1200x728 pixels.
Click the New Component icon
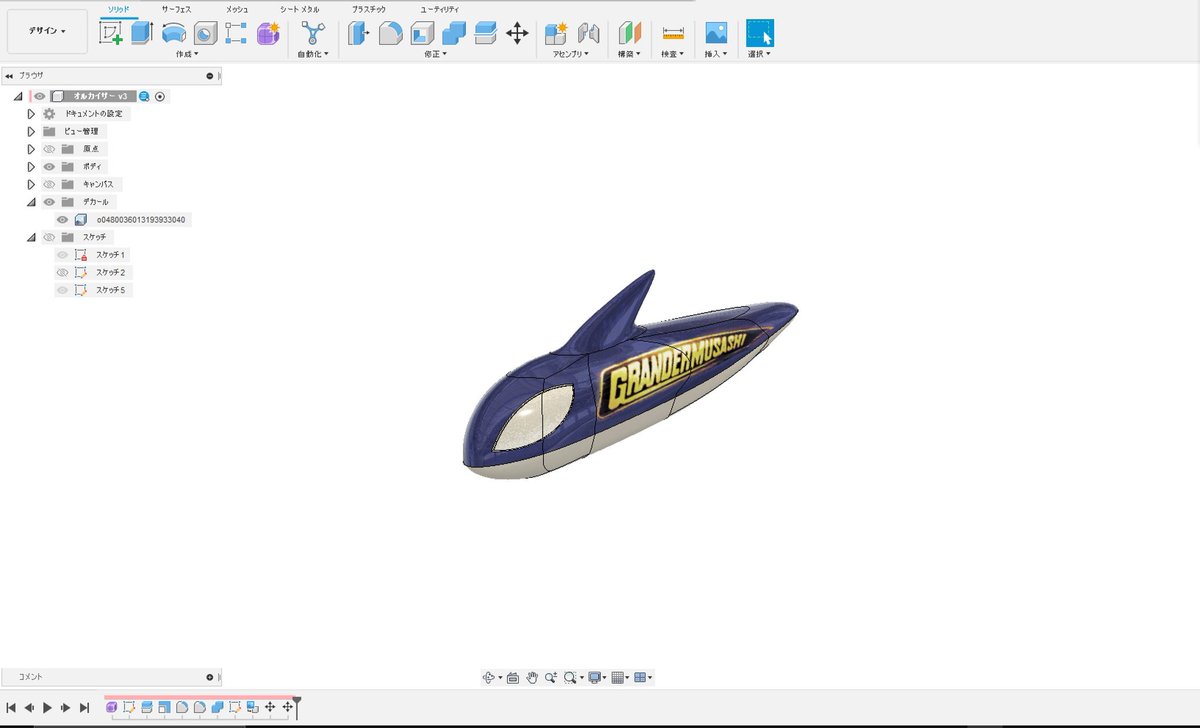click(557, 33)
